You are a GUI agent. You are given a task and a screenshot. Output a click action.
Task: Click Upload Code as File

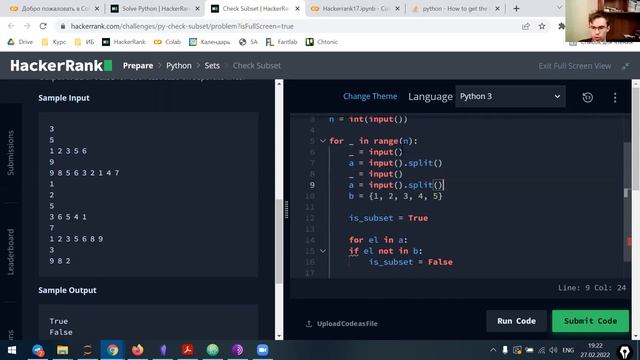(x=342, y=324)
